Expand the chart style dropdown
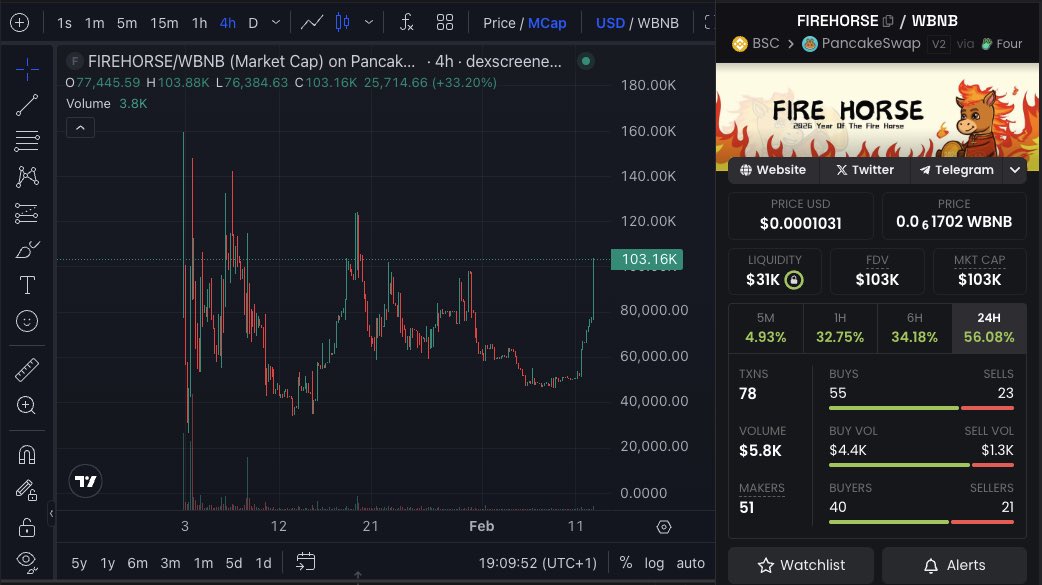This screenshot has height=585, width=1042. [x=369, y=23]
